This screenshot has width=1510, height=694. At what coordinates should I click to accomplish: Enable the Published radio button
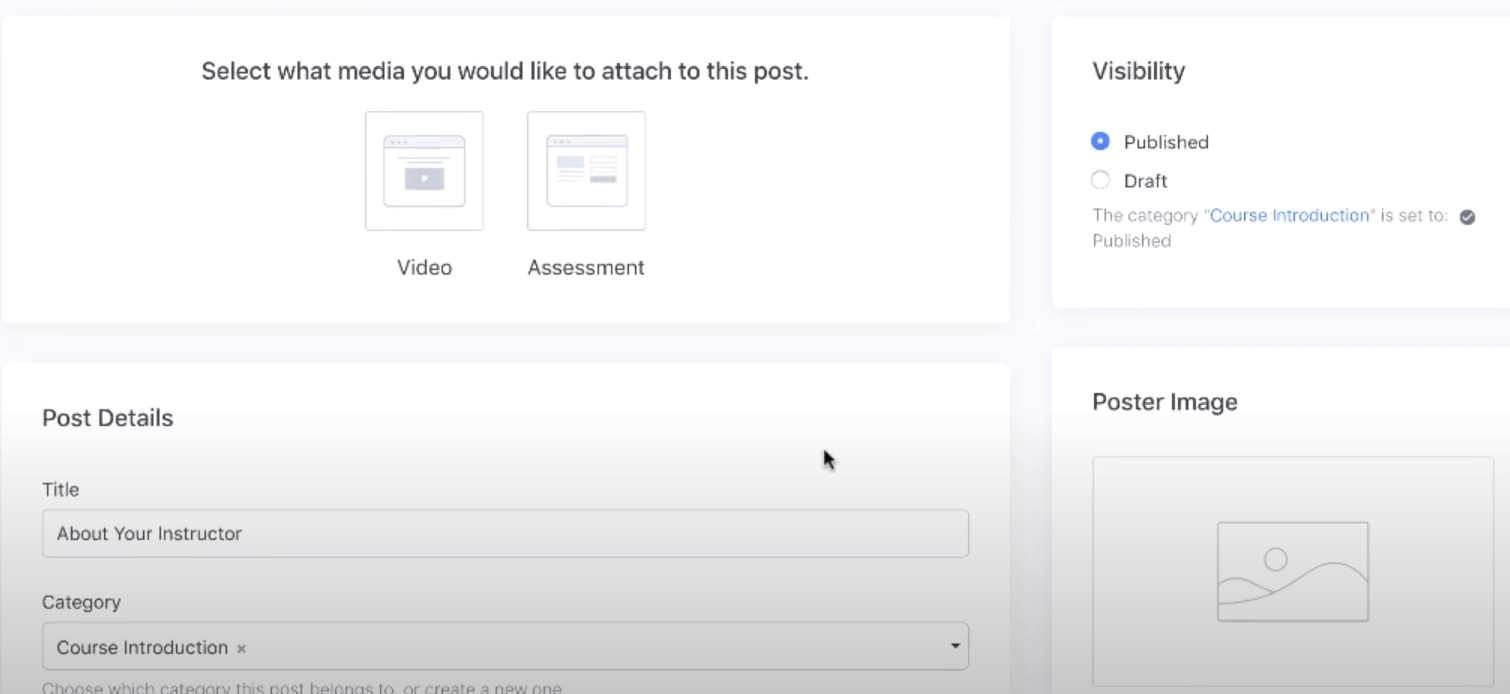pos(1100,142)
